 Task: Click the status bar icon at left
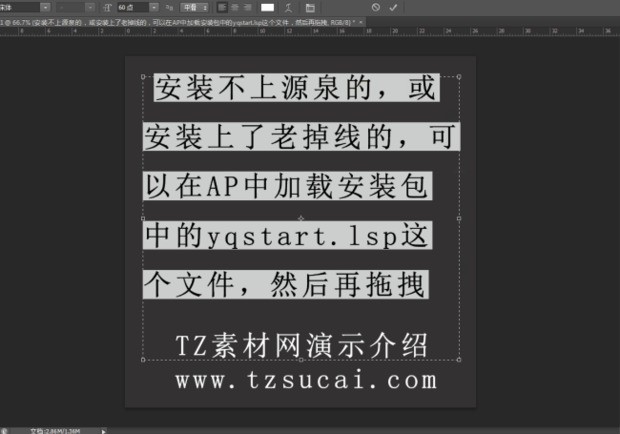point(4,431)
